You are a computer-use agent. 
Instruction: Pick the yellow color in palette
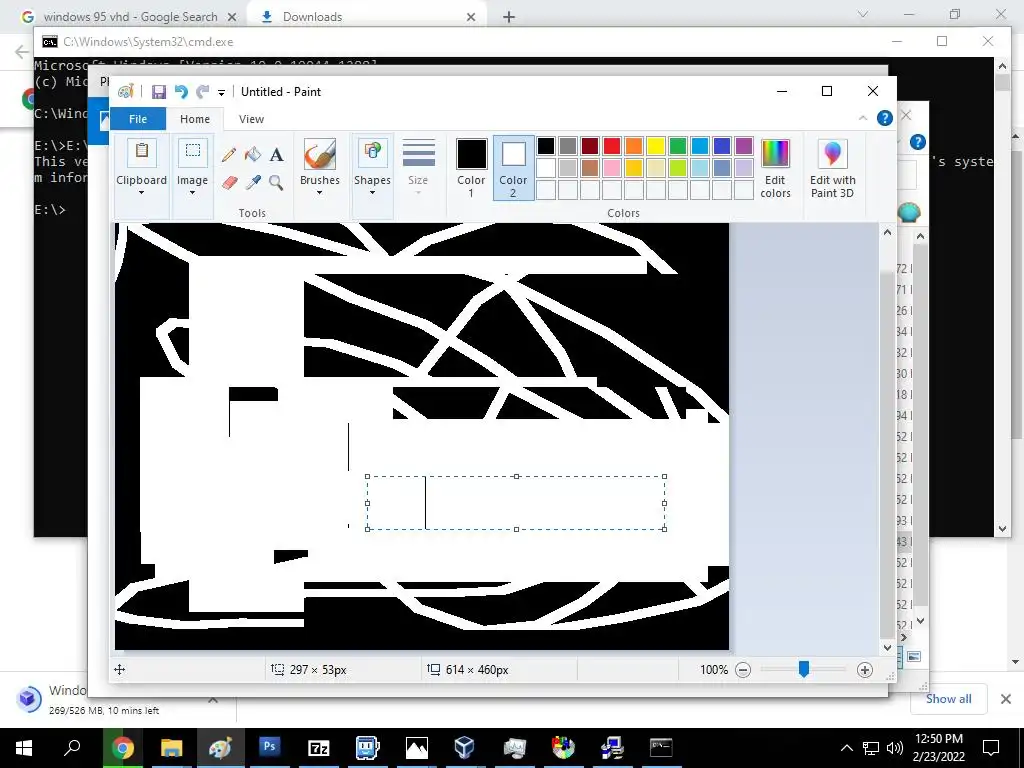click(656, 146)
